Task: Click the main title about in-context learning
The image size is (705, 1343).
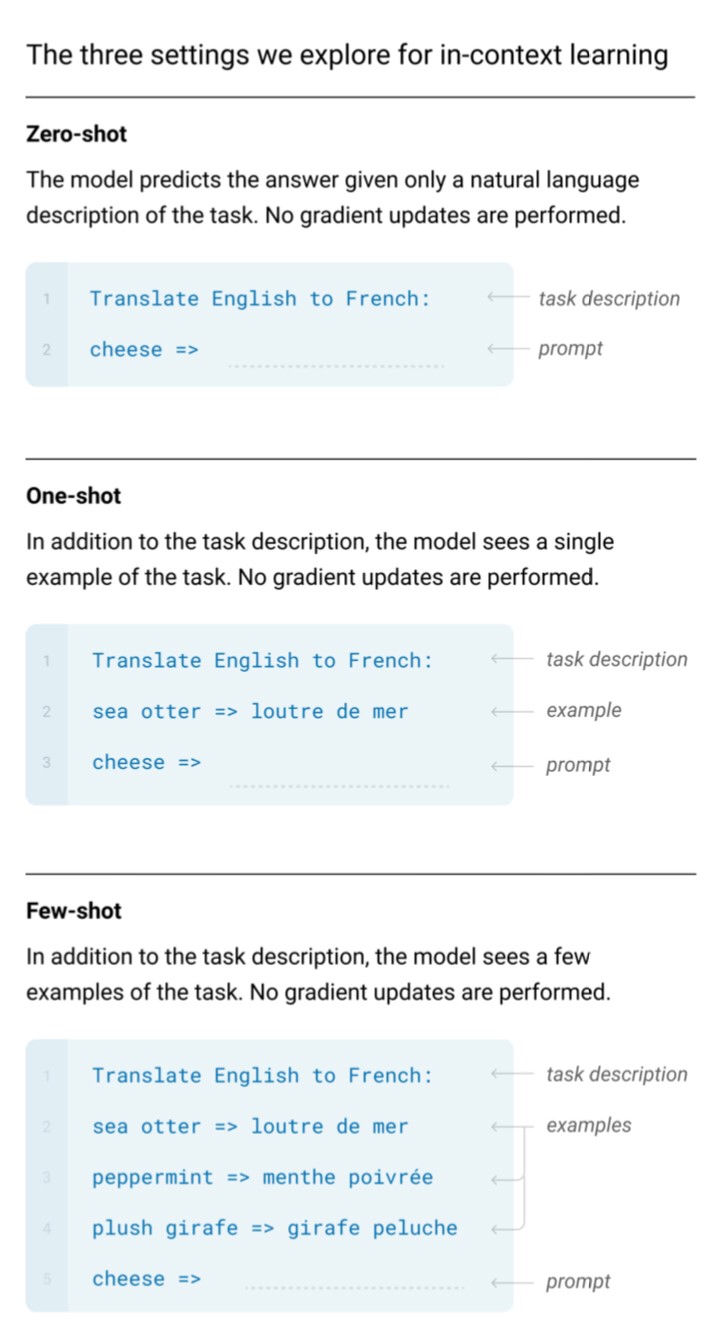Action: coord(346,54)
